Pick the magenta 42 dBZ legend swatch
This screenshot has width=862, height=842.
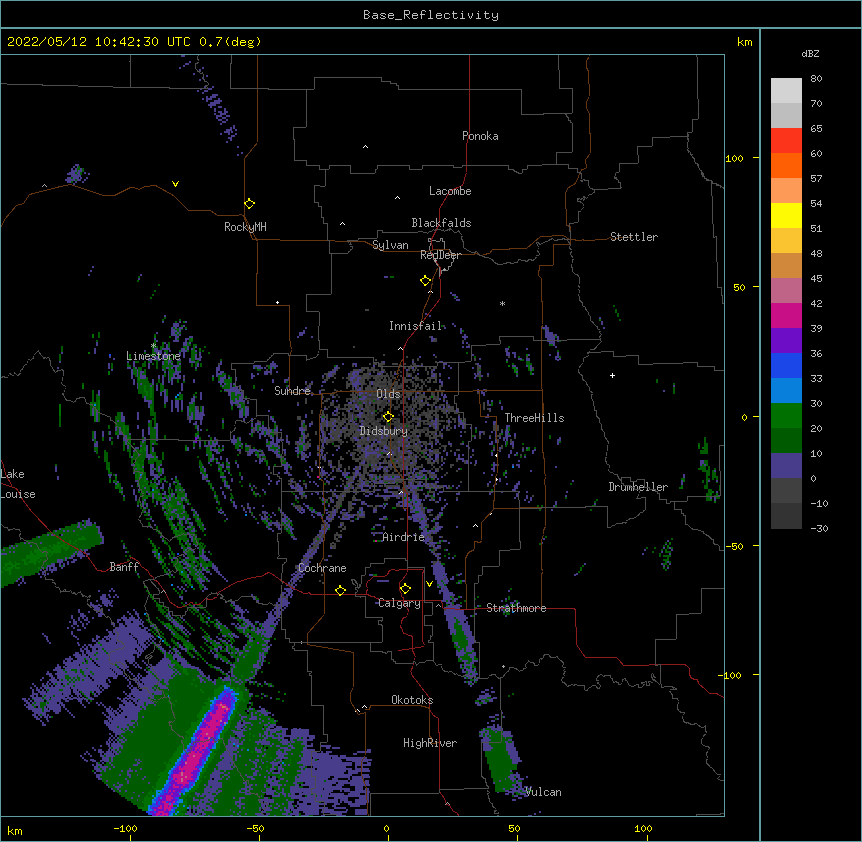coord(786,315)
